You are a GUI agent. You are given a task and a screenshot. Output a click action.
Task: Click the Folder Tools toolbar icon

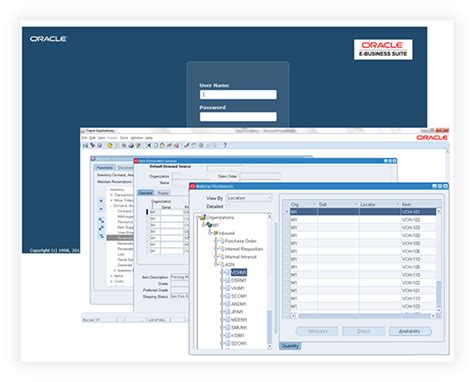215,145
